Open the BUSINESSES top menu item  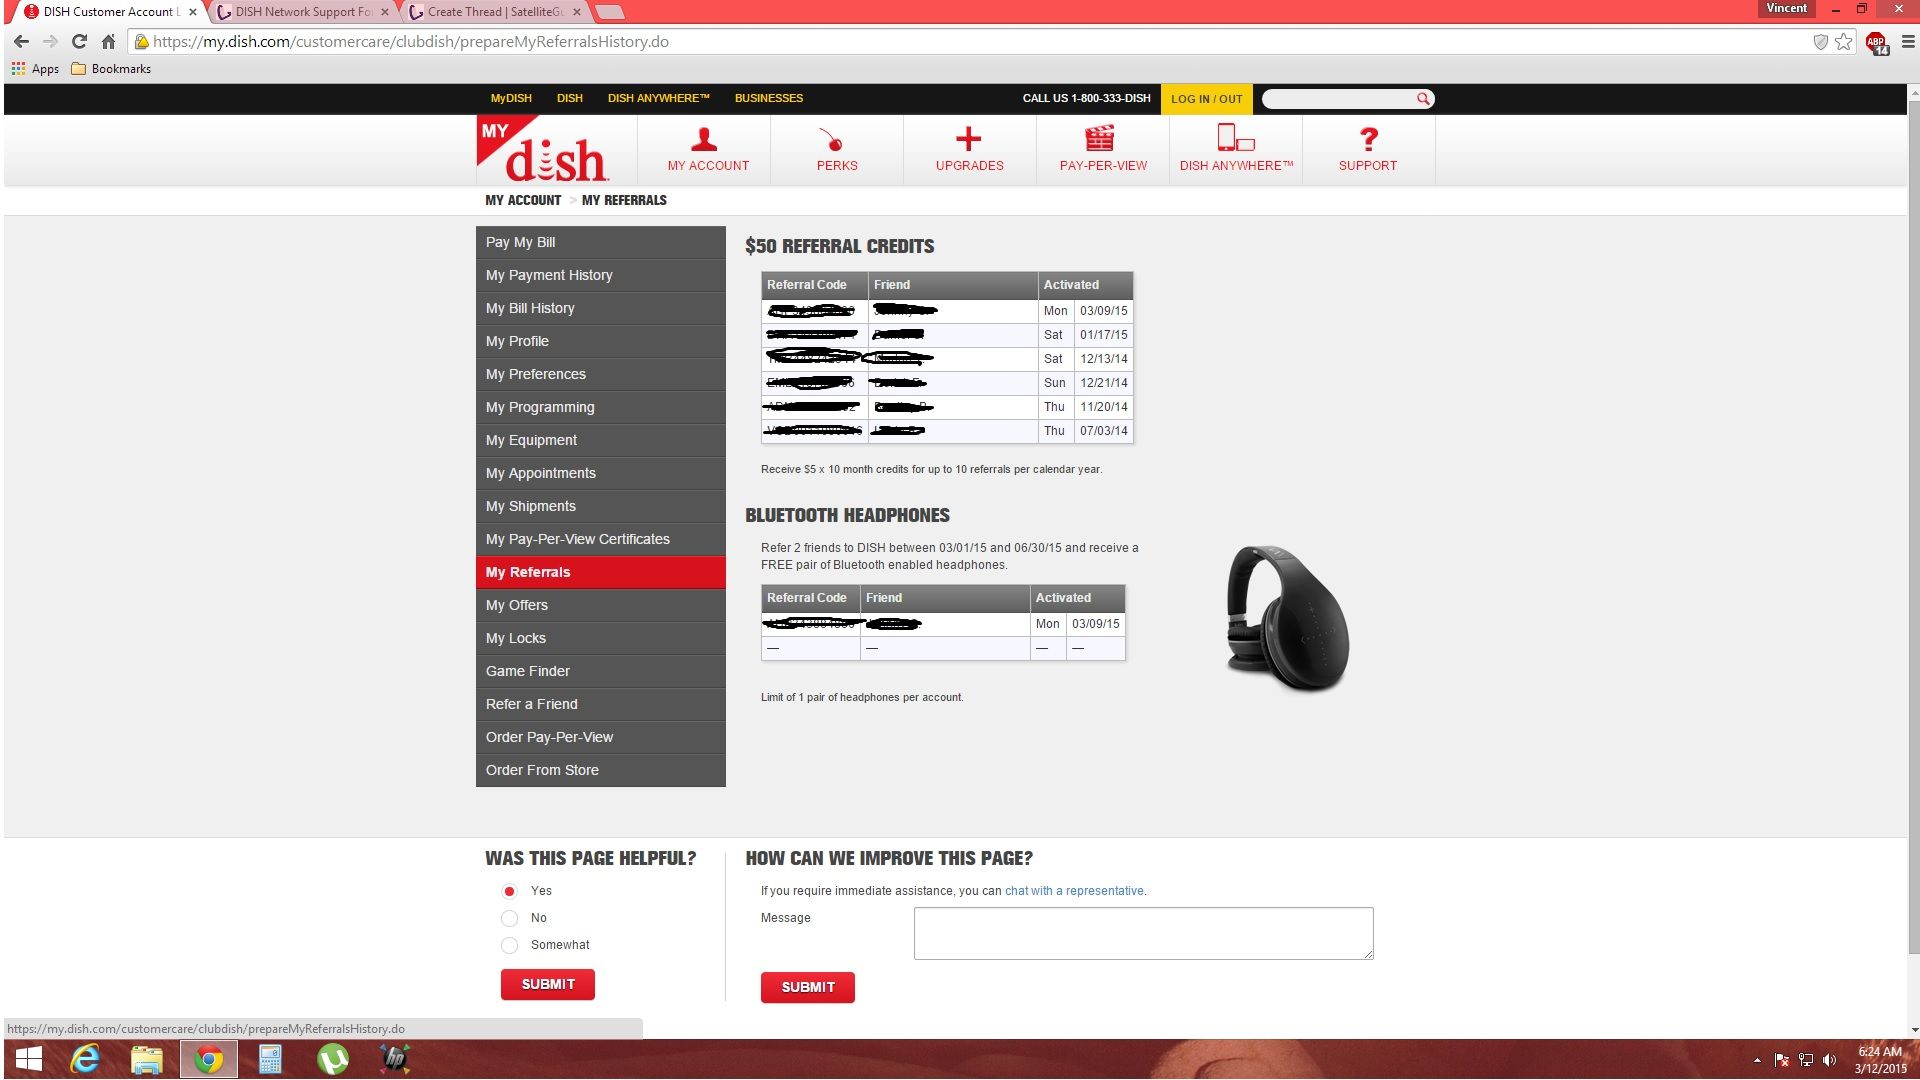[769, 98]
